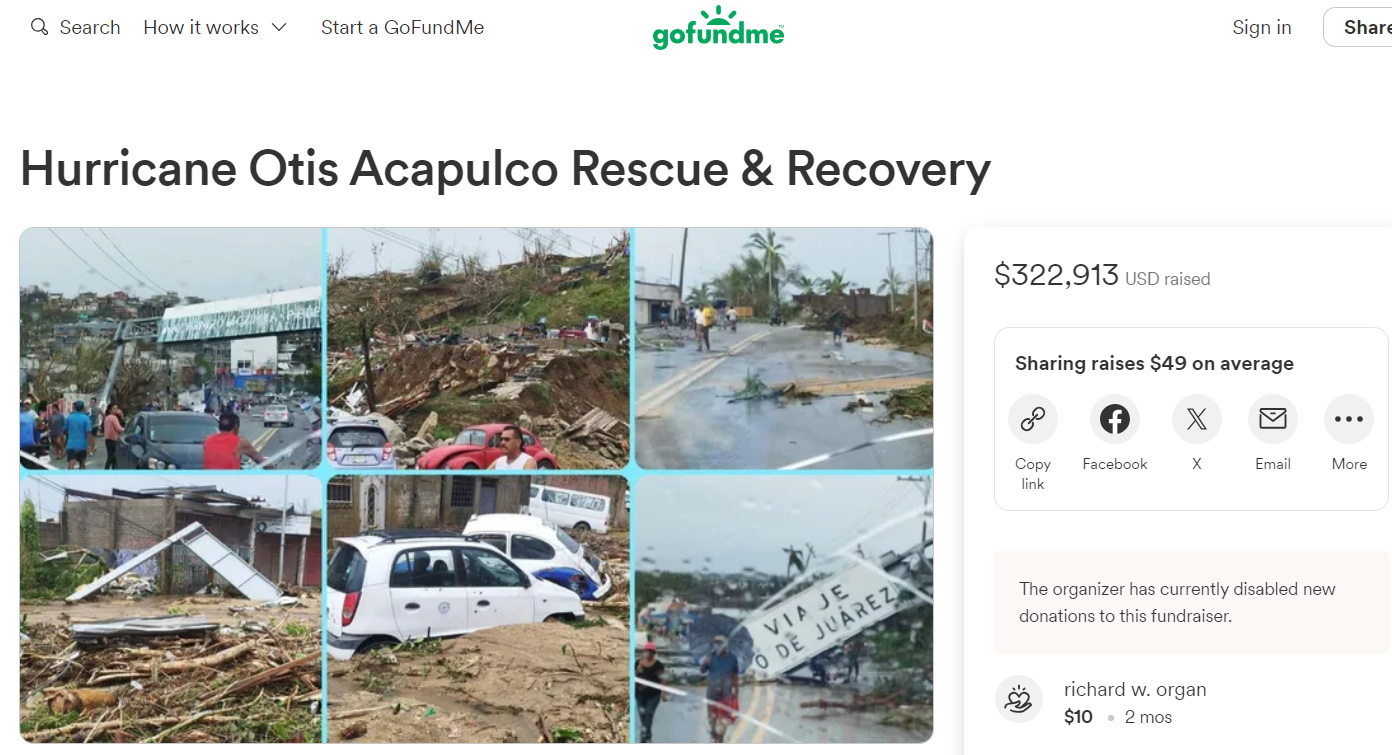This screenshot has width=1392, height=755.
Task: Click the Search text in navigation
Action: point(90,27)
